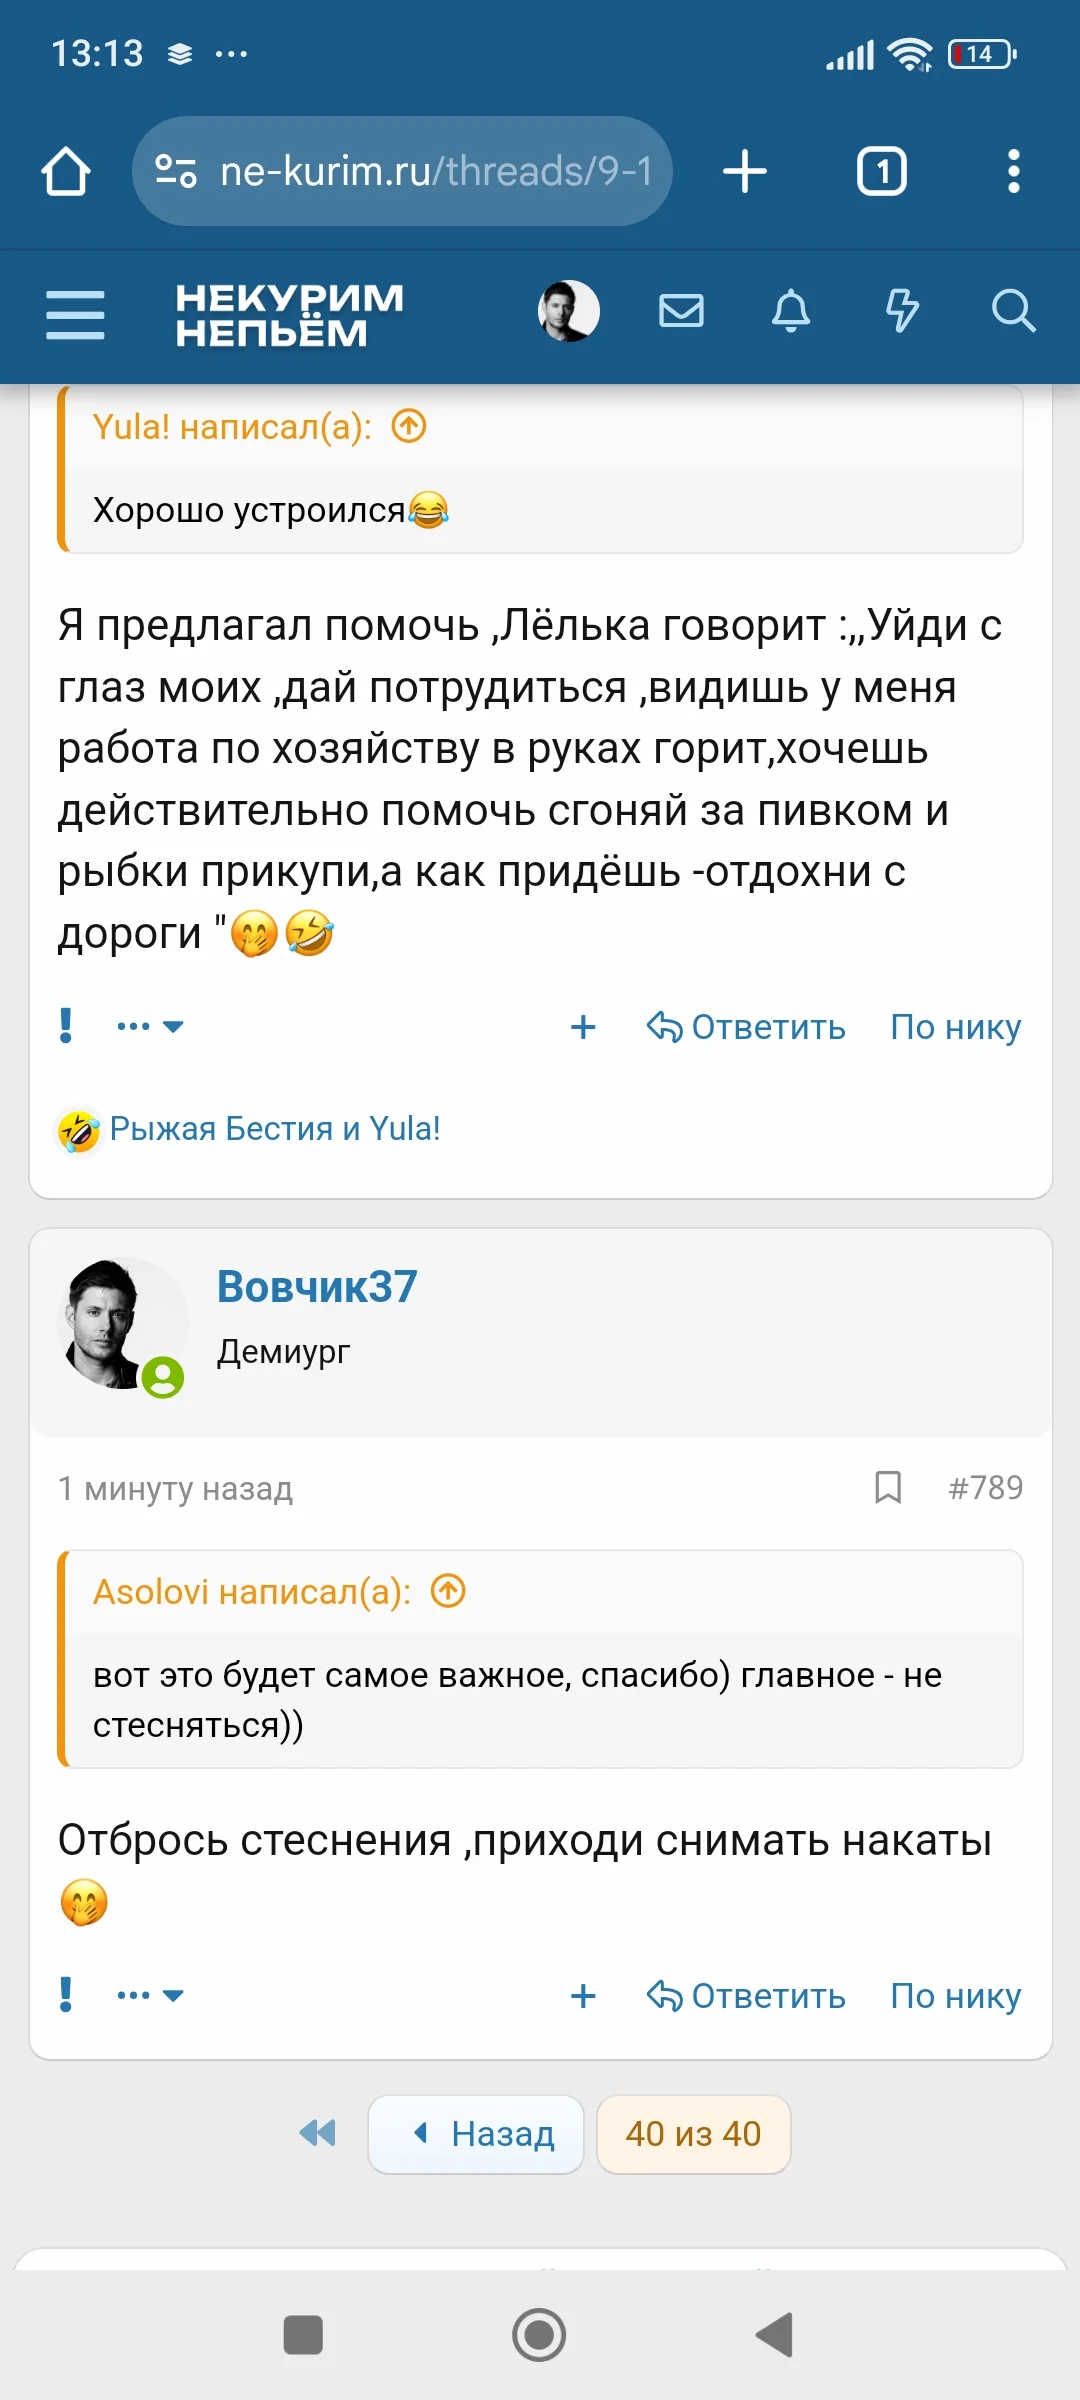Open the forum search magnifier icon

1014,312
